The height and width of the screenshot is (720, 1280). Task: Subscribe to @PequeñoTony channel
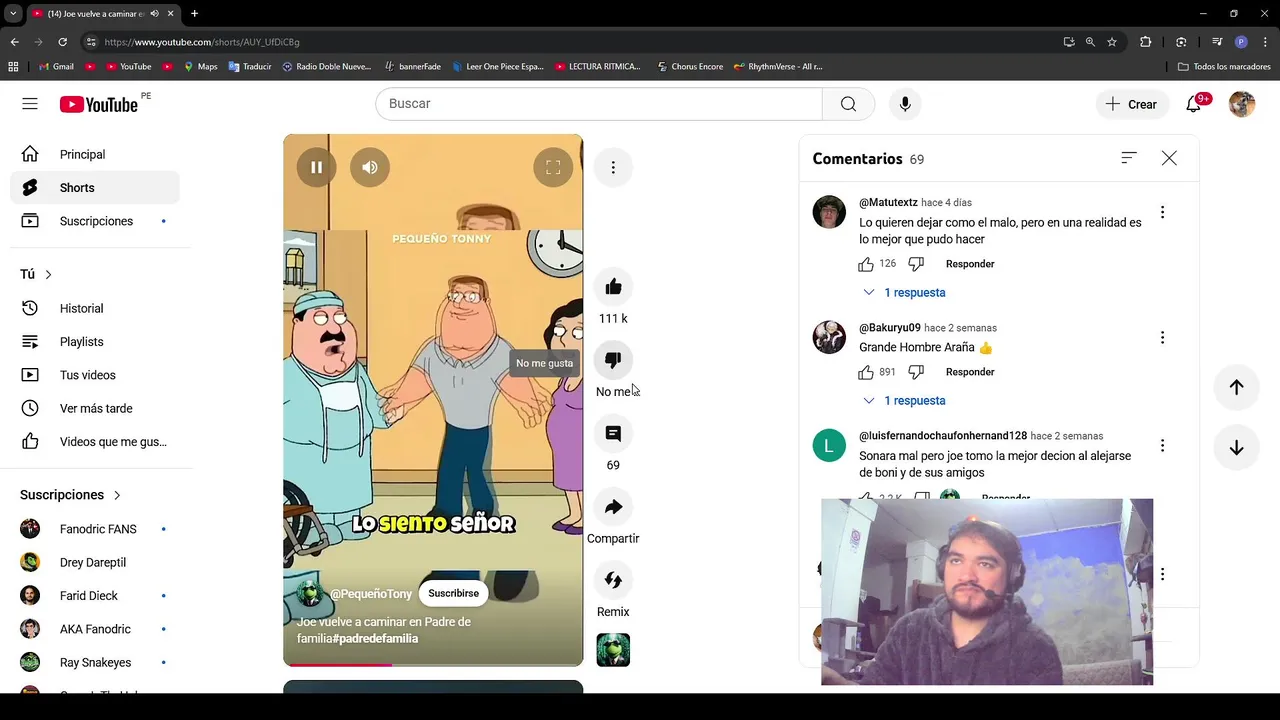[453, 593]
